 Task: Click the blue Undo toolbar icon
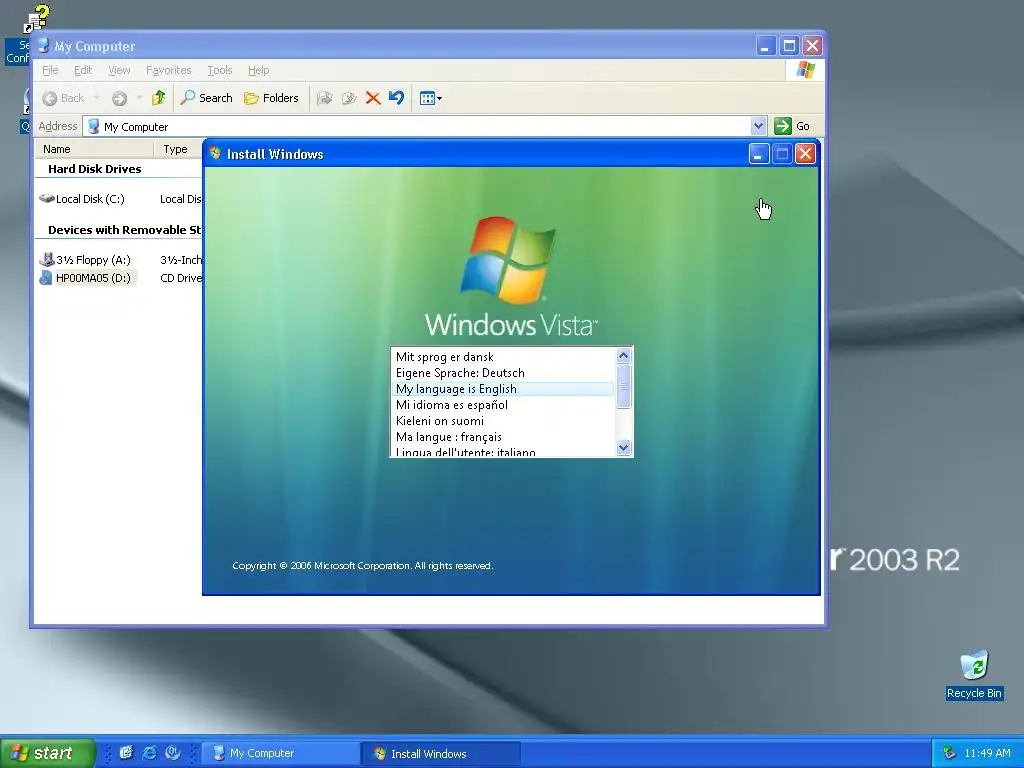coord(396,98)
